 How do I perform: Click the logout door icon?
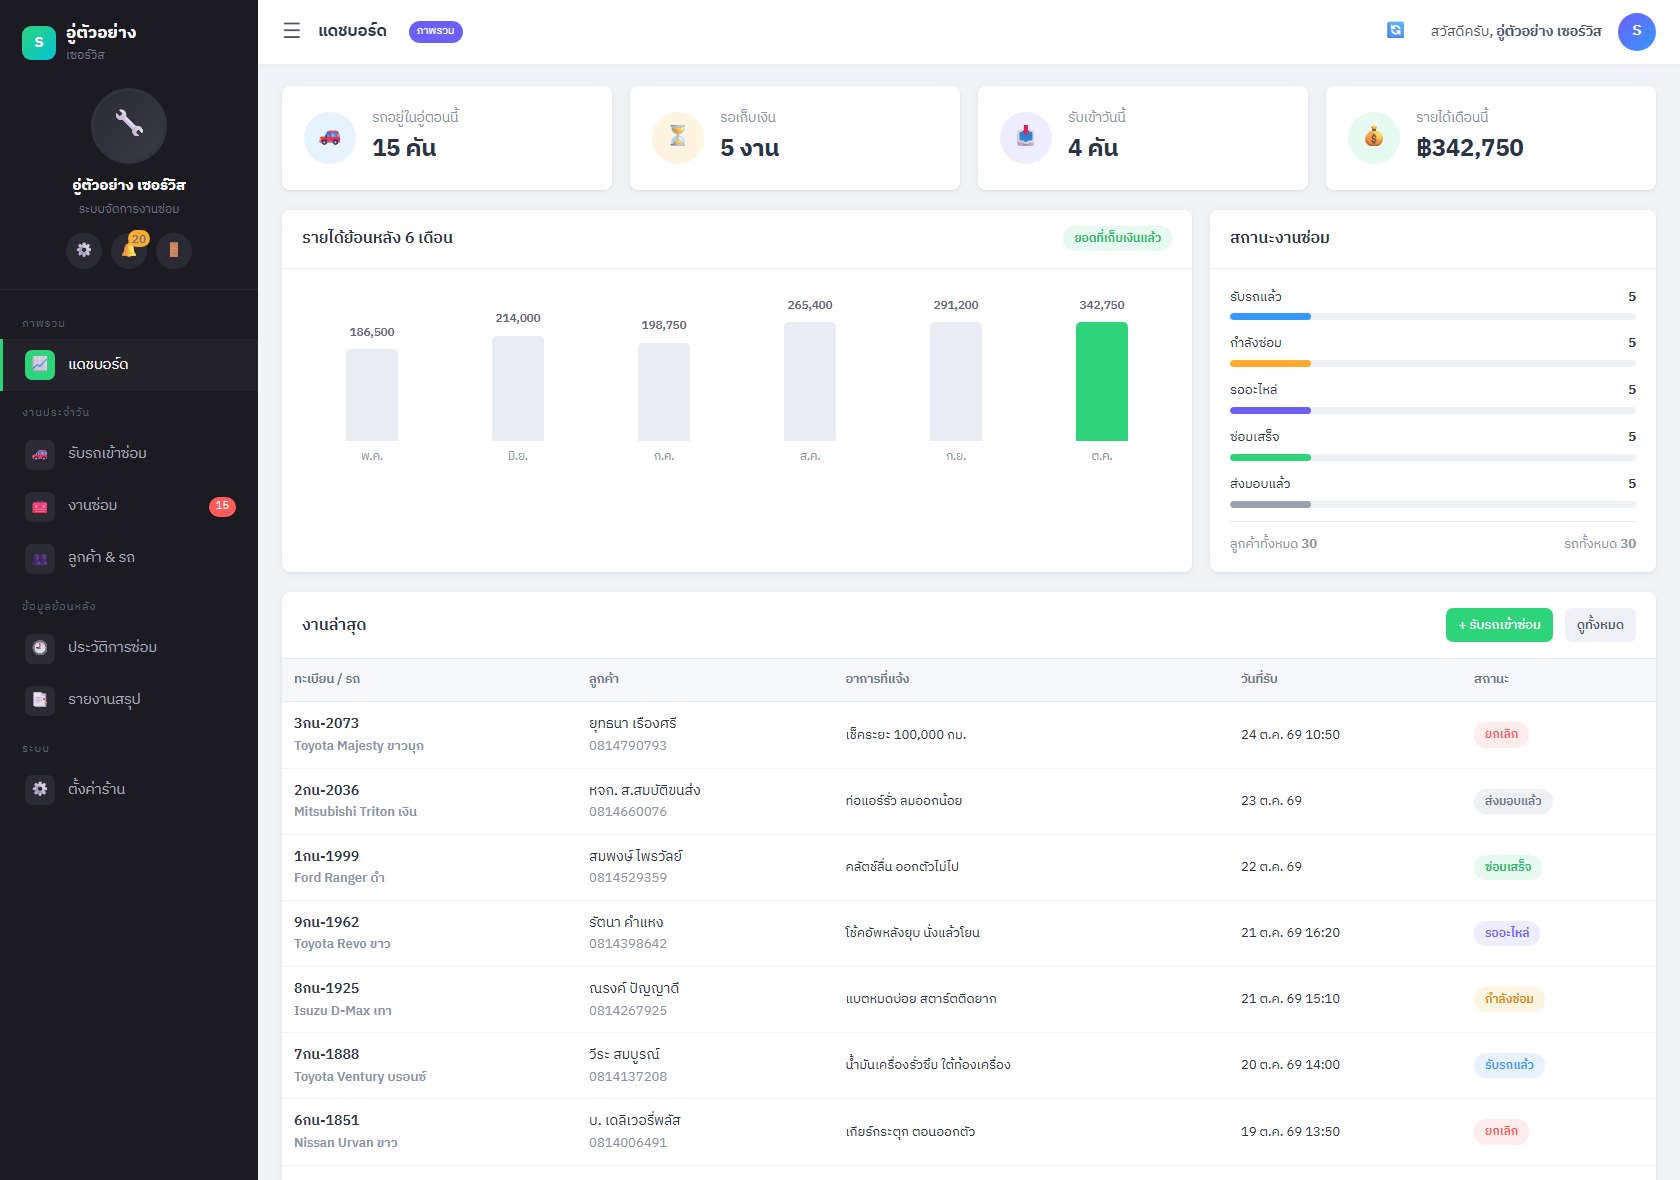click(174, 250)
